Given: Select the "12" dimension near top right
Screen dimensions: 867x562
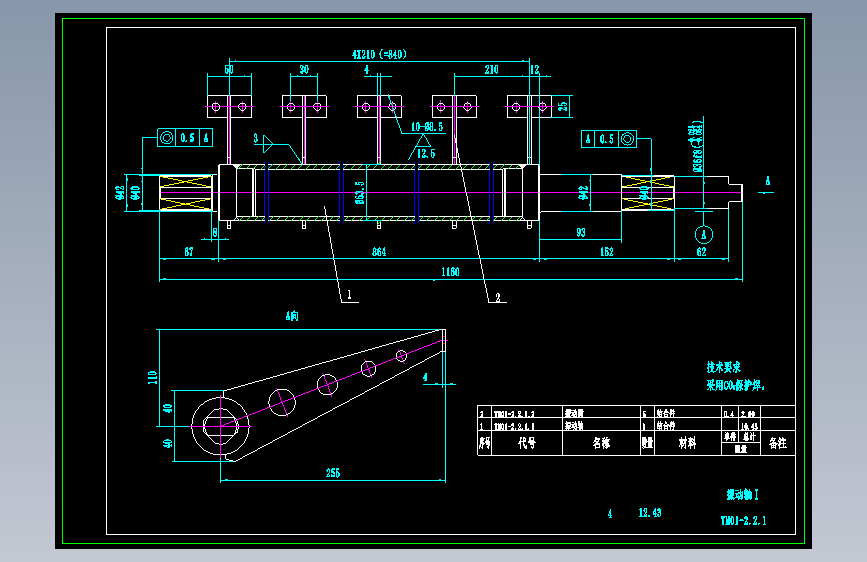Looking at the screenshot, I should click(535, 70).
